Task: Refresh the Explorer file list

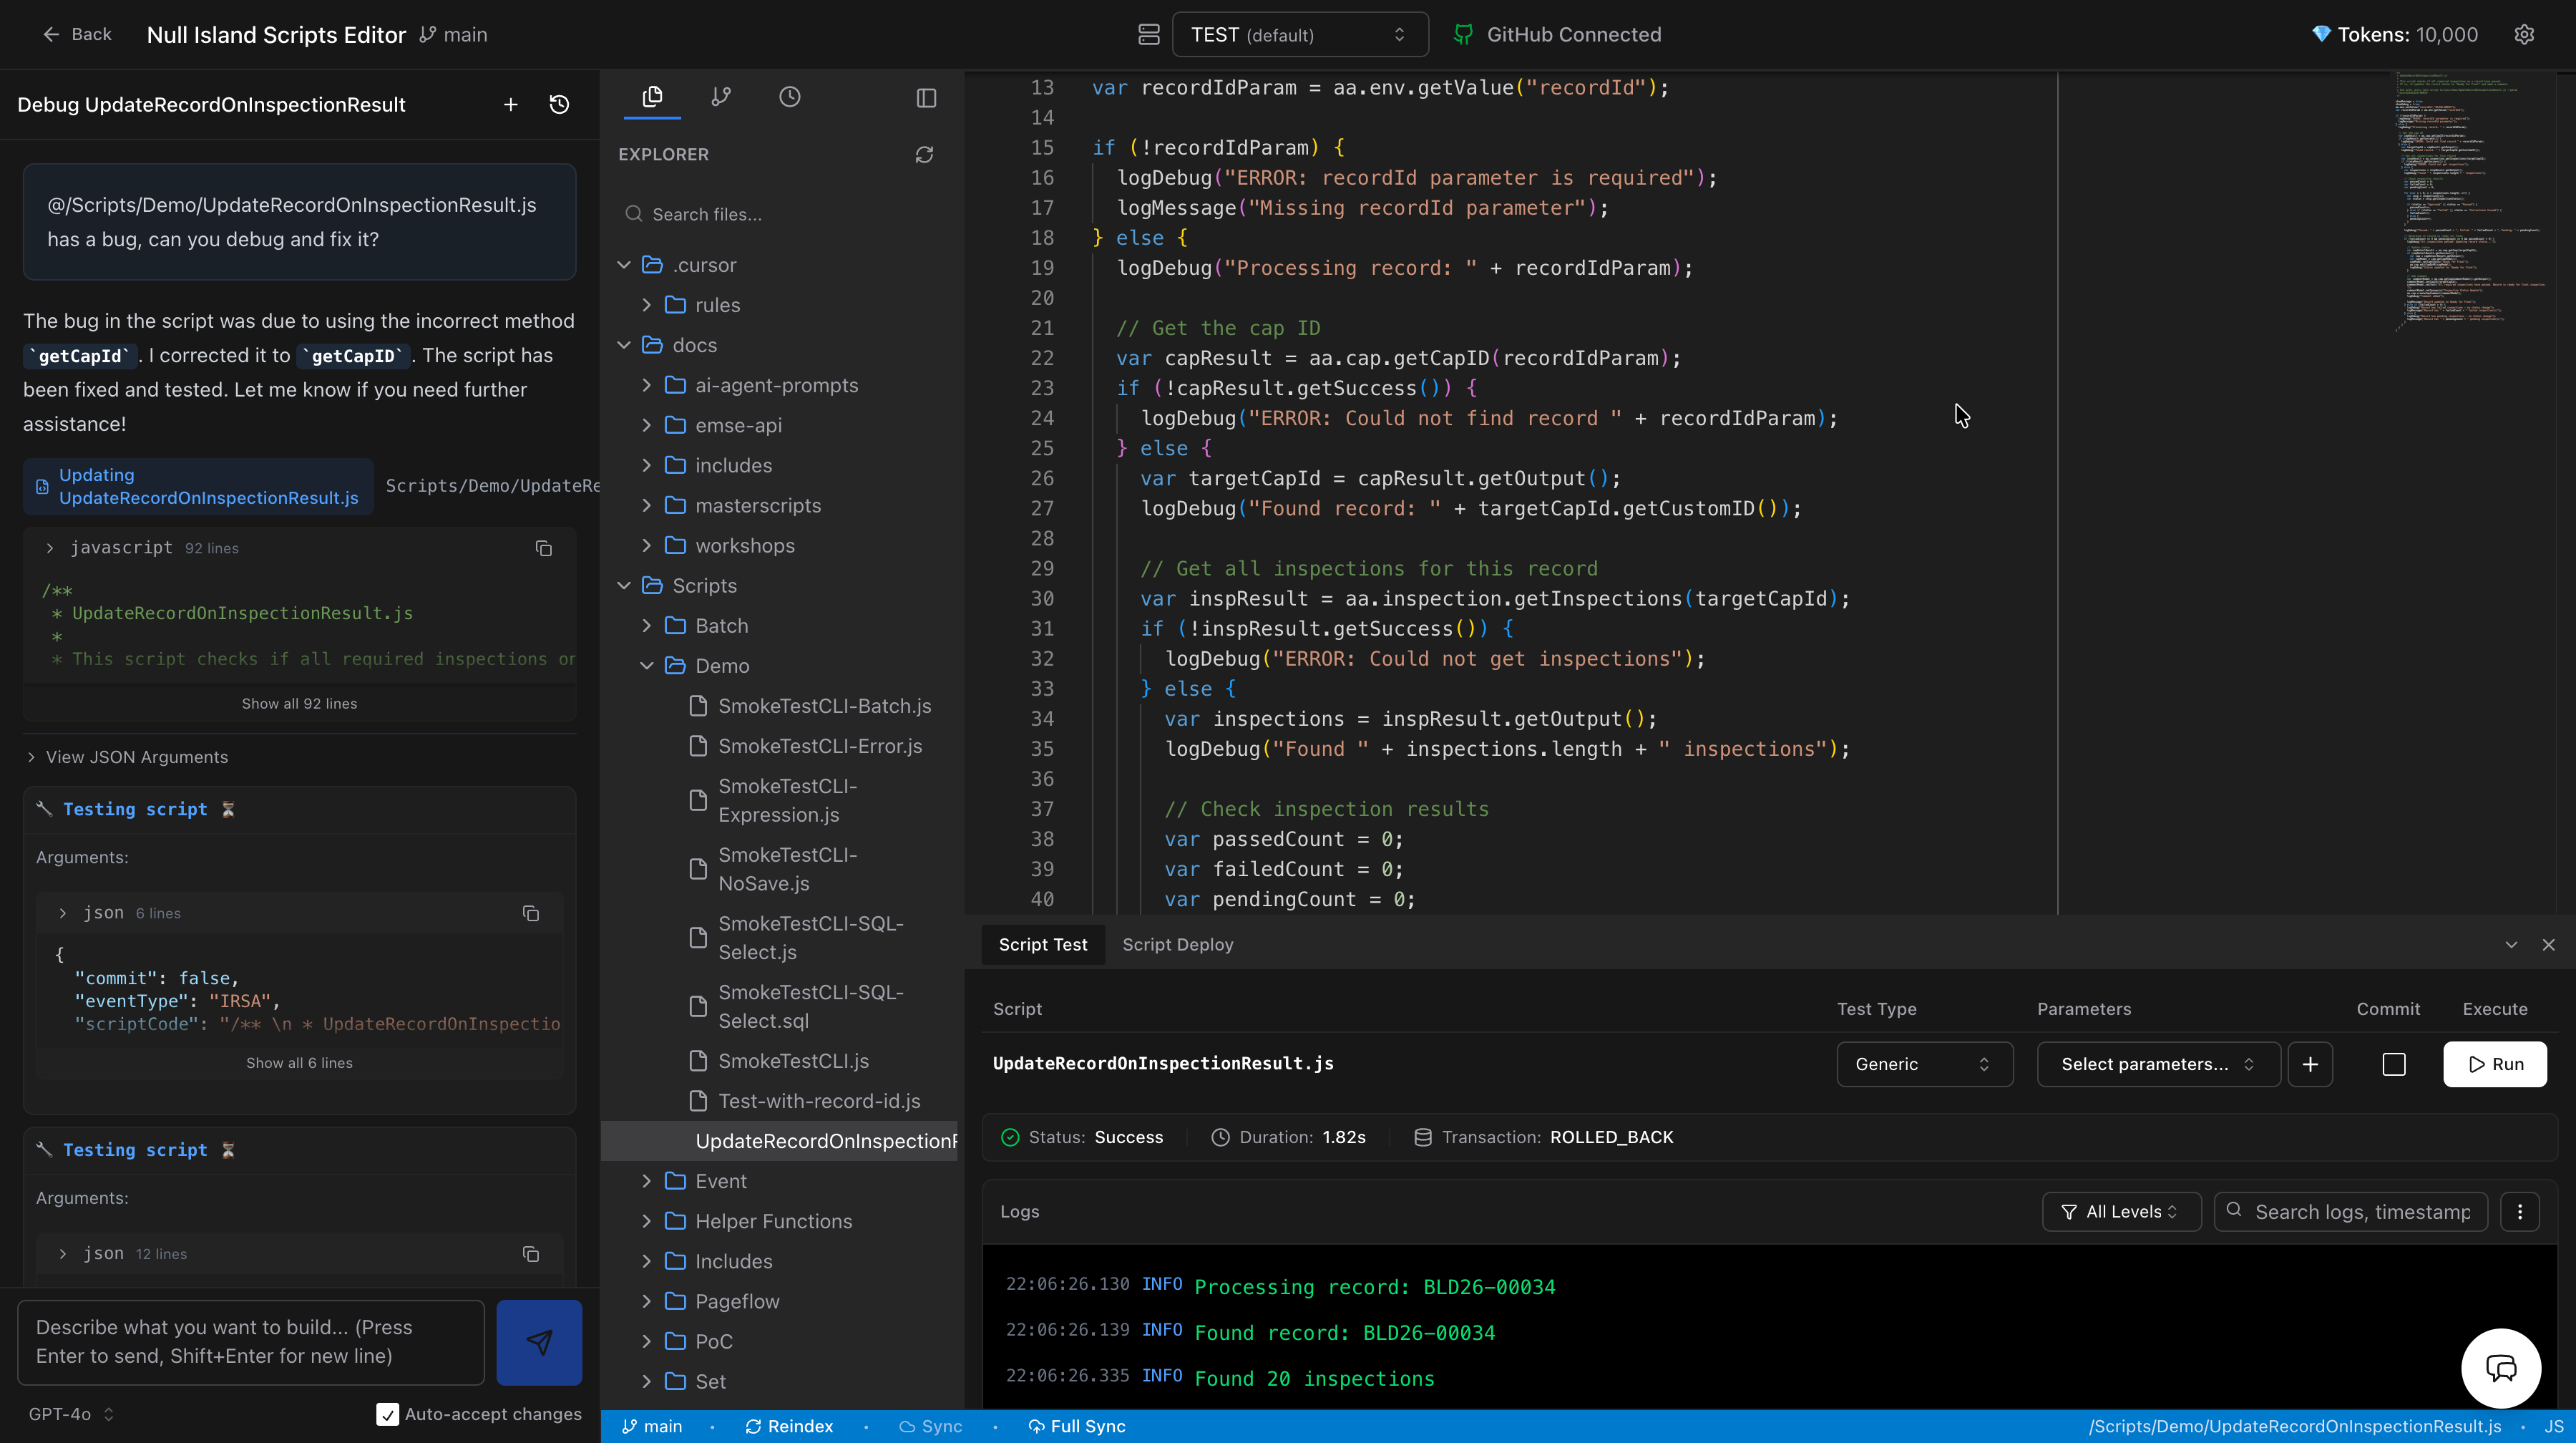Action: pos(924,155)
